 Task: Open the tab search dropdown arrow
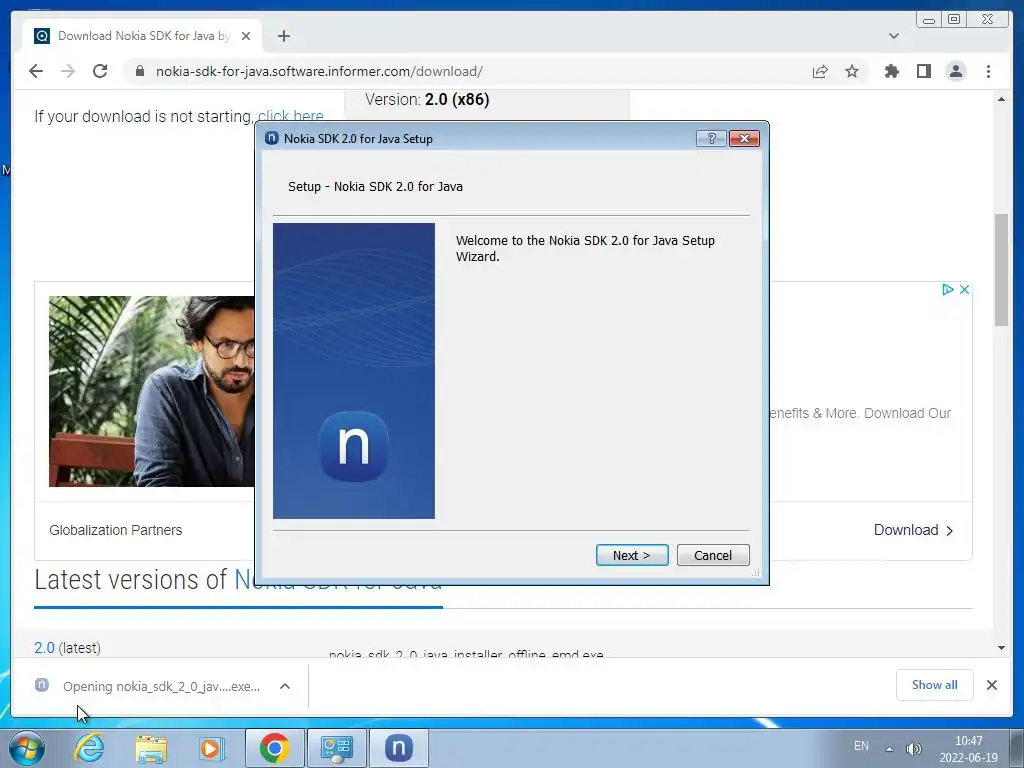pyautogui.click(x=894, y=36)
